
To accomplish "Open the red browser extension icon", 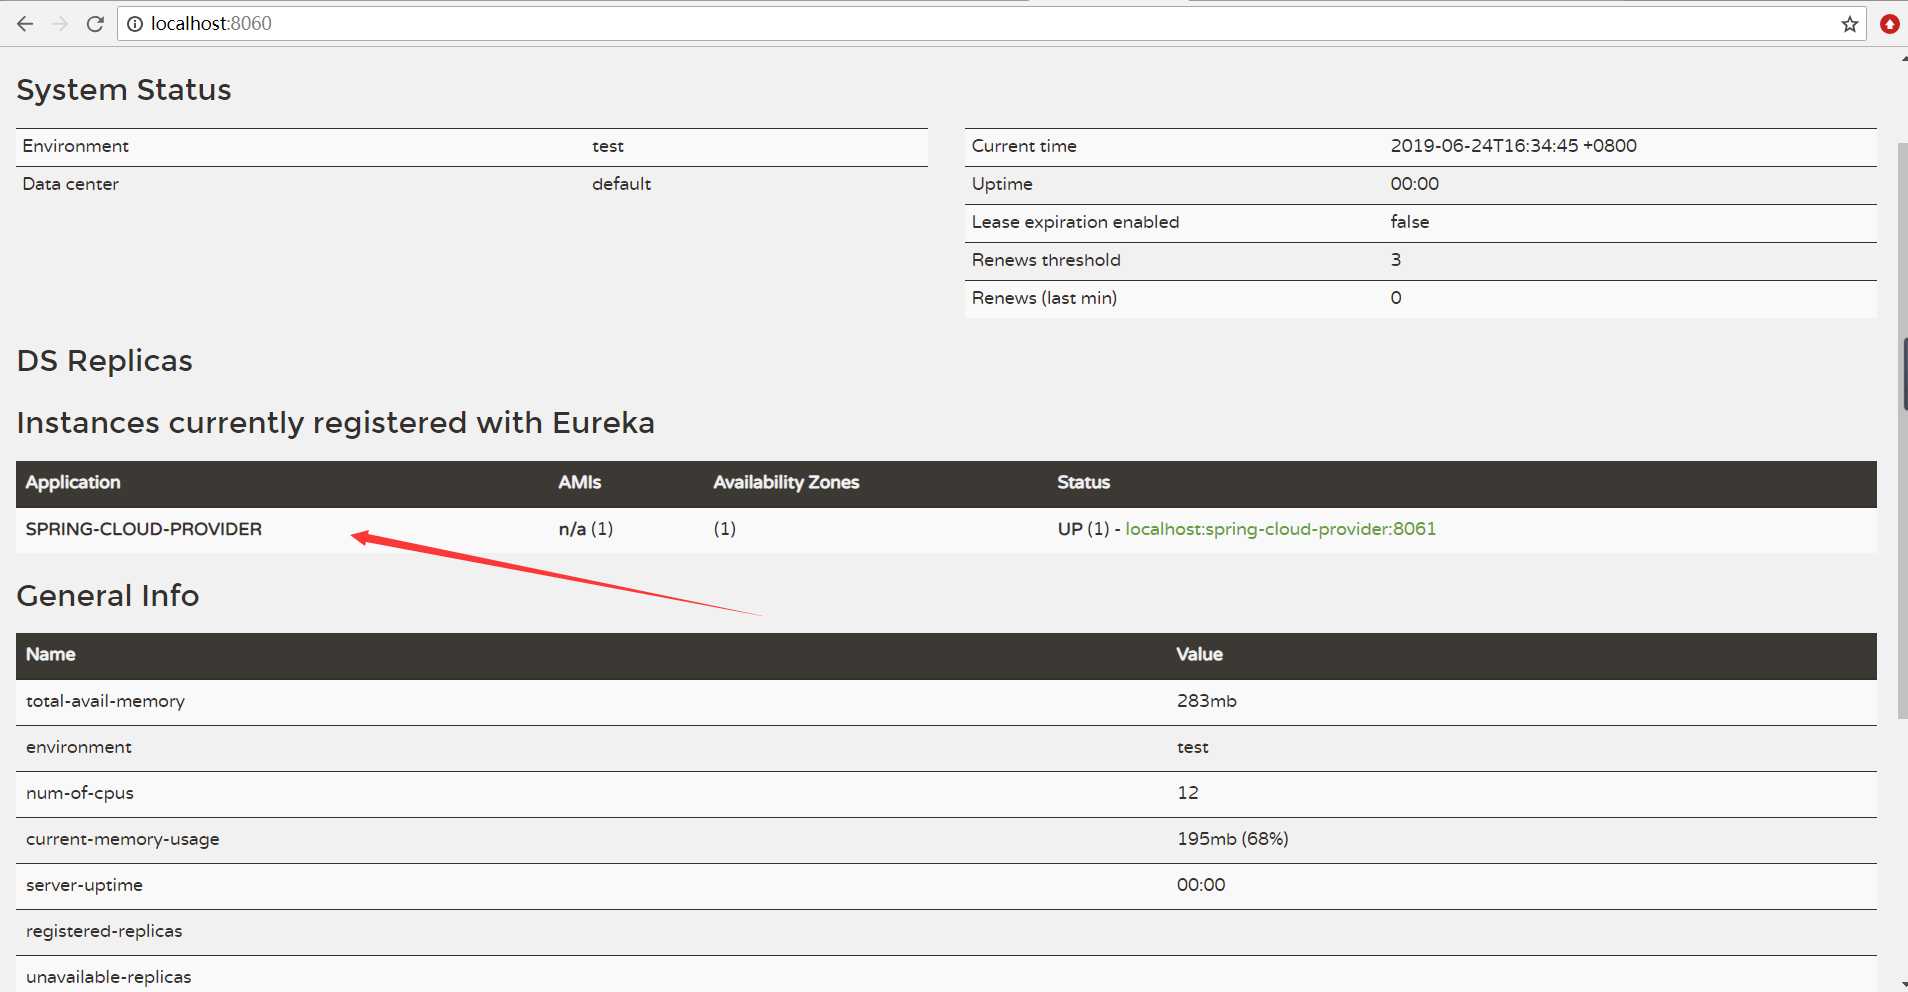I will pos(1889,24).
